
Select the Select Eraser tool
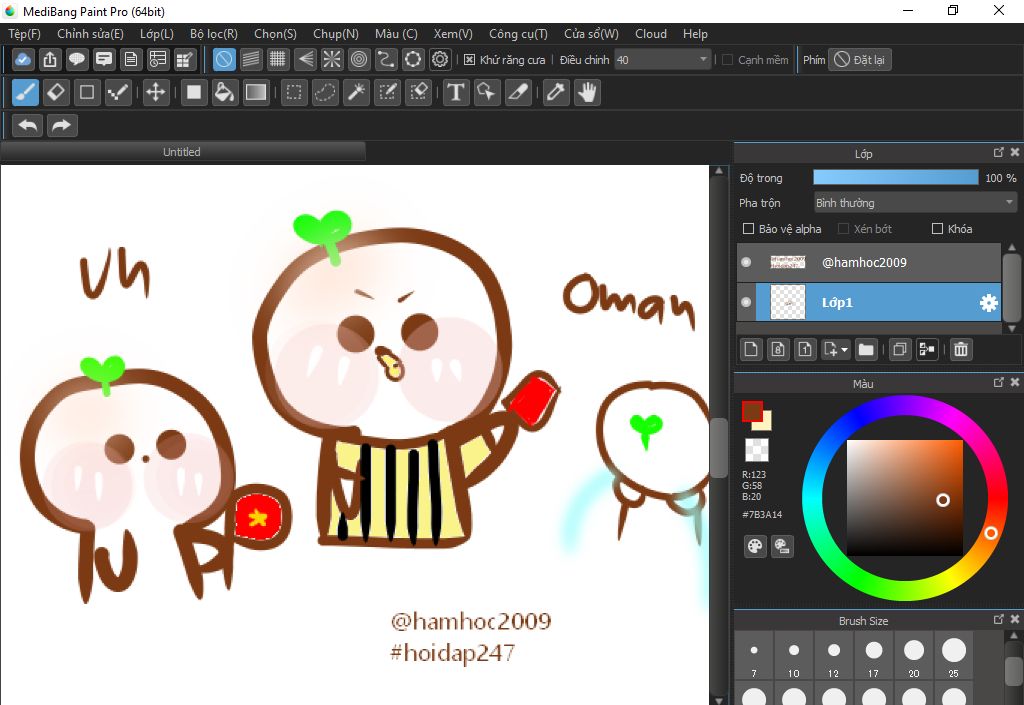[x=419, y=92]
